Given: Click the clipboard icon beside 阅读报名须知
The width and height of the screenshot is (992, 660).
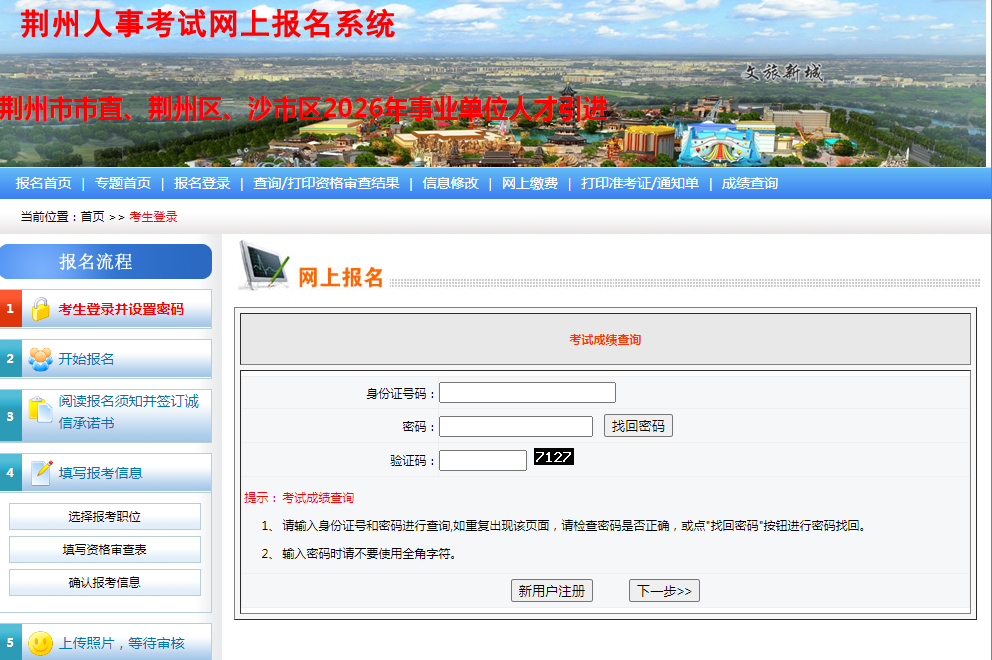Looking at the screenshot, I should [x=40, y=410].
